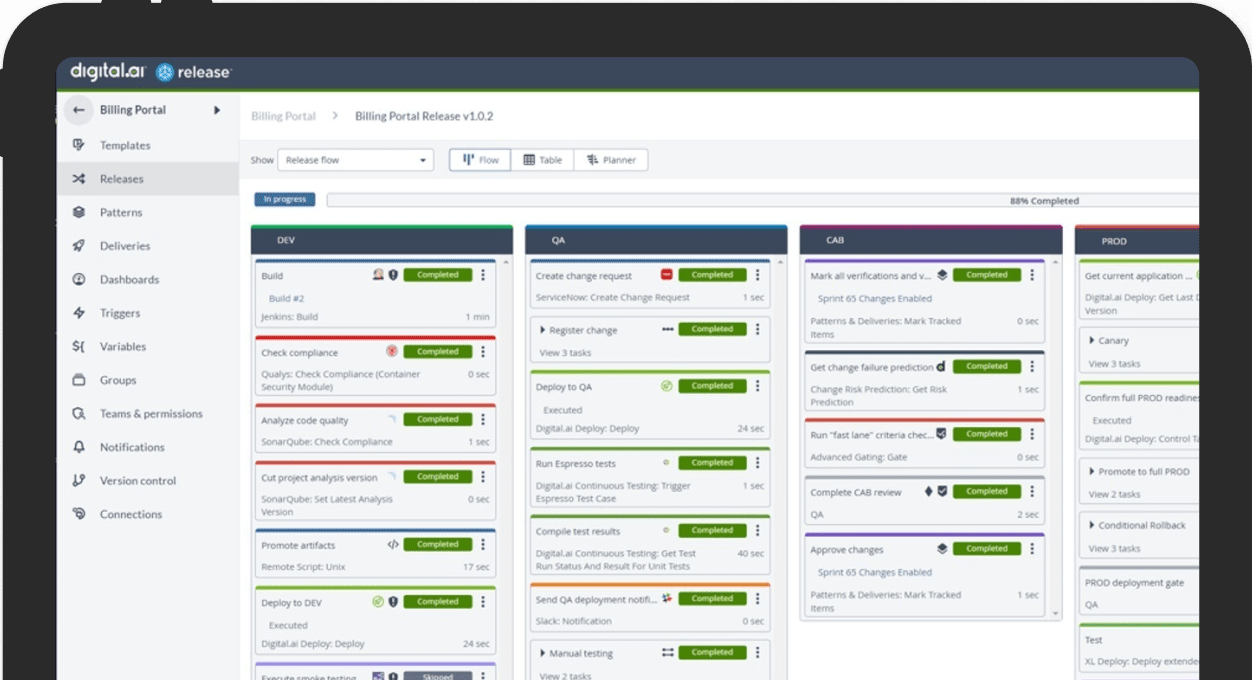Click the Connections icon in sidebar
This screenshot has width=1252, height=680.
point(79,514)
